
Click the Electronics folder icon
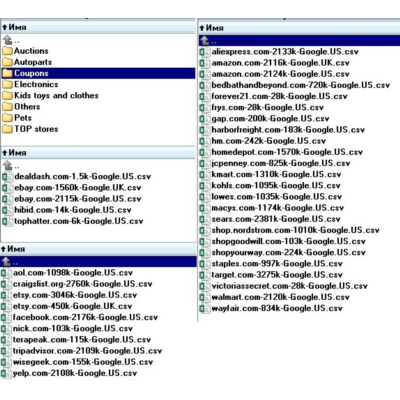(x=7, y=84)
